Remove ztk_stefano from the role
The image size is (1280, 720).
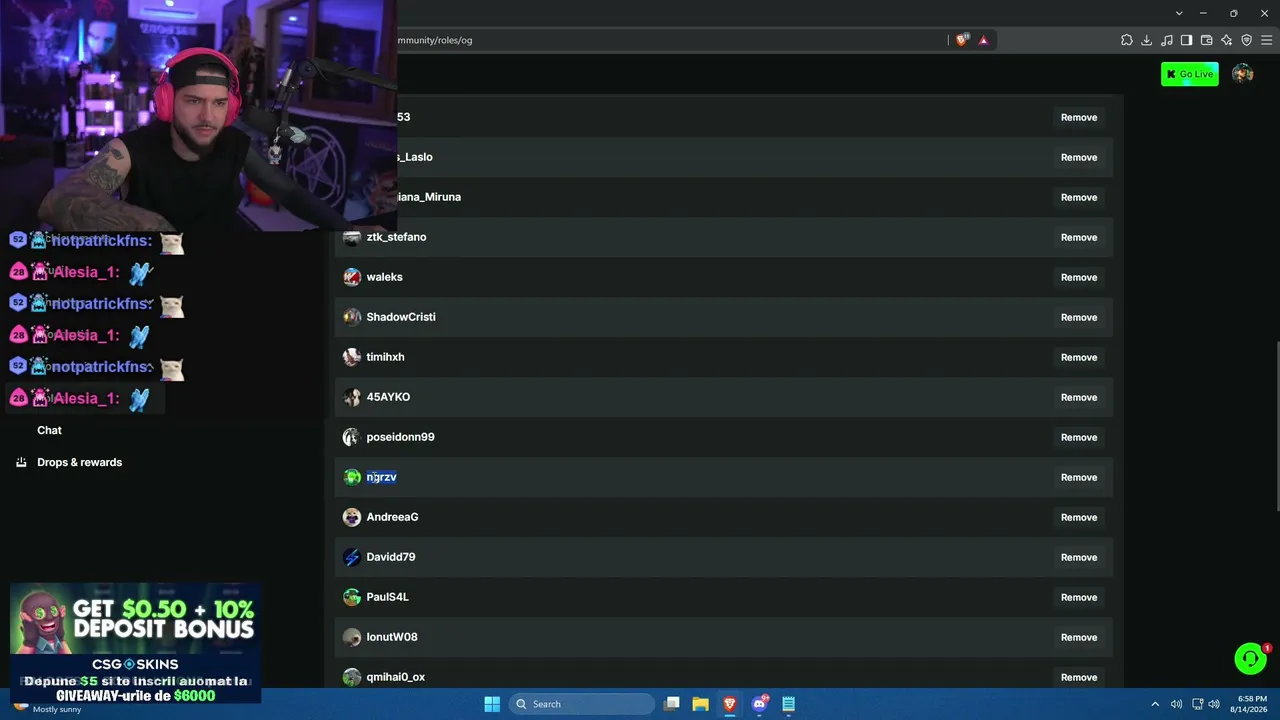(1079, 237)
